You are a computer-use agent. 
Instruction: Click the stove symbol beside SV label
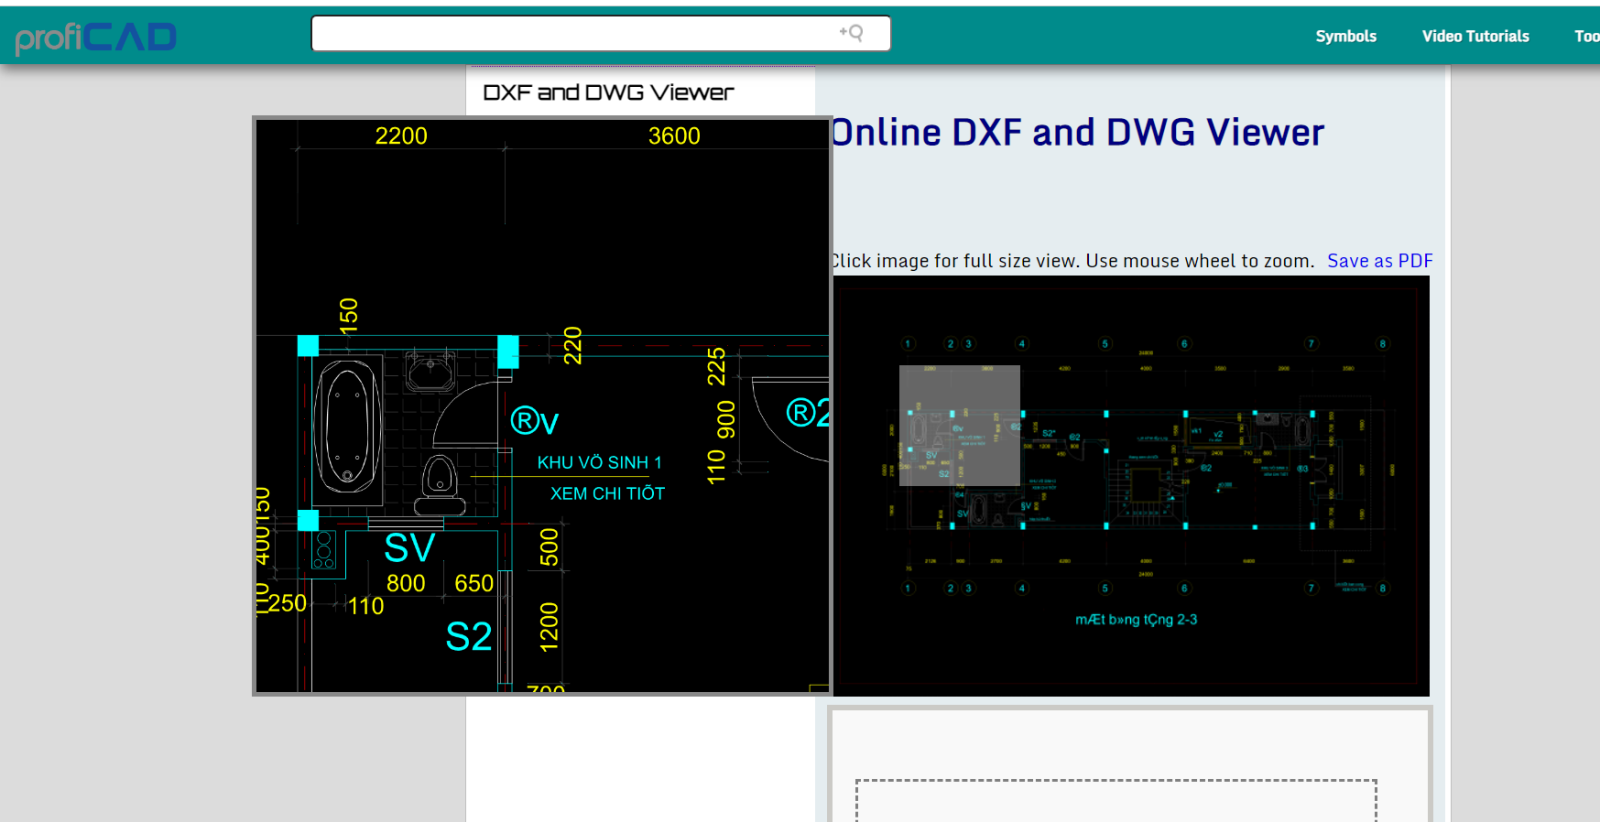(323, 550)
